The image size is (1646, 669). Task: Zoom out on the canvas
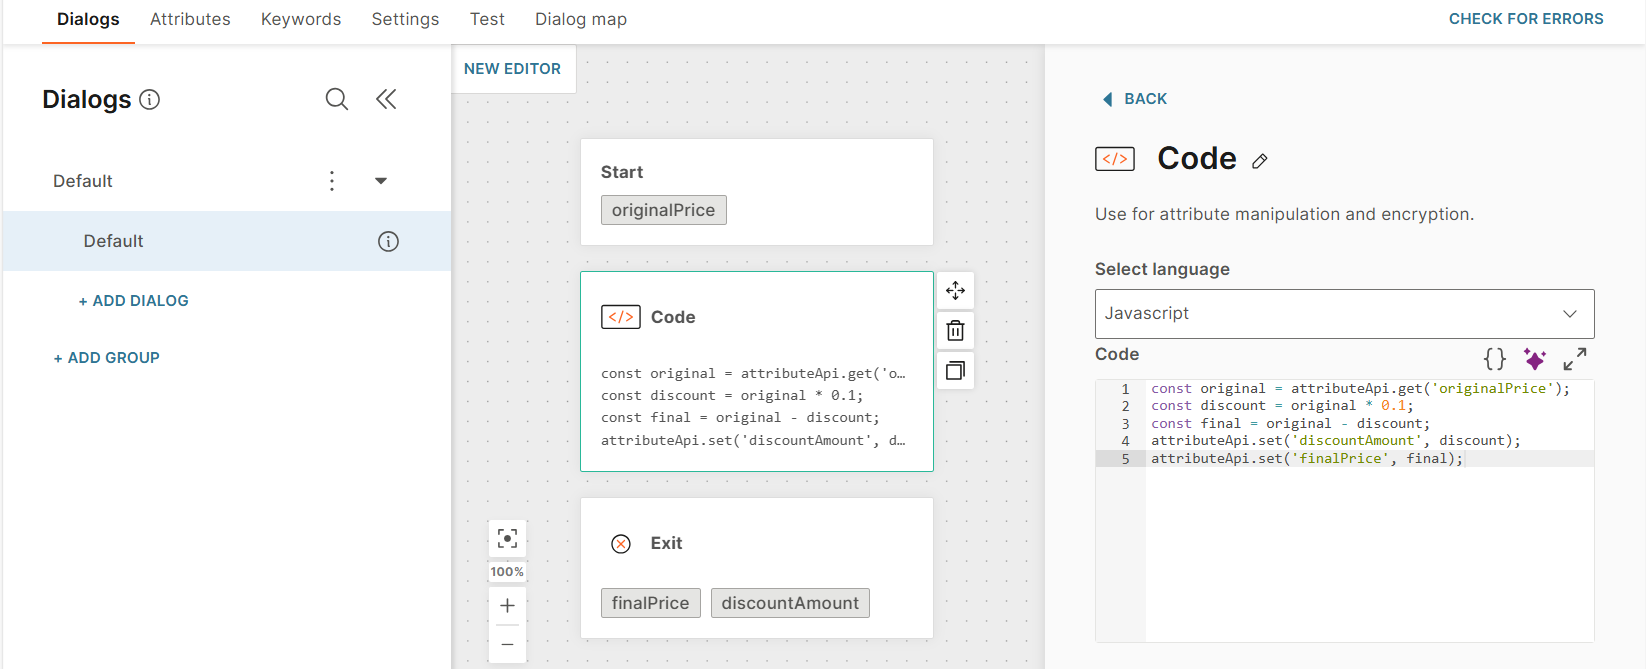508,644
